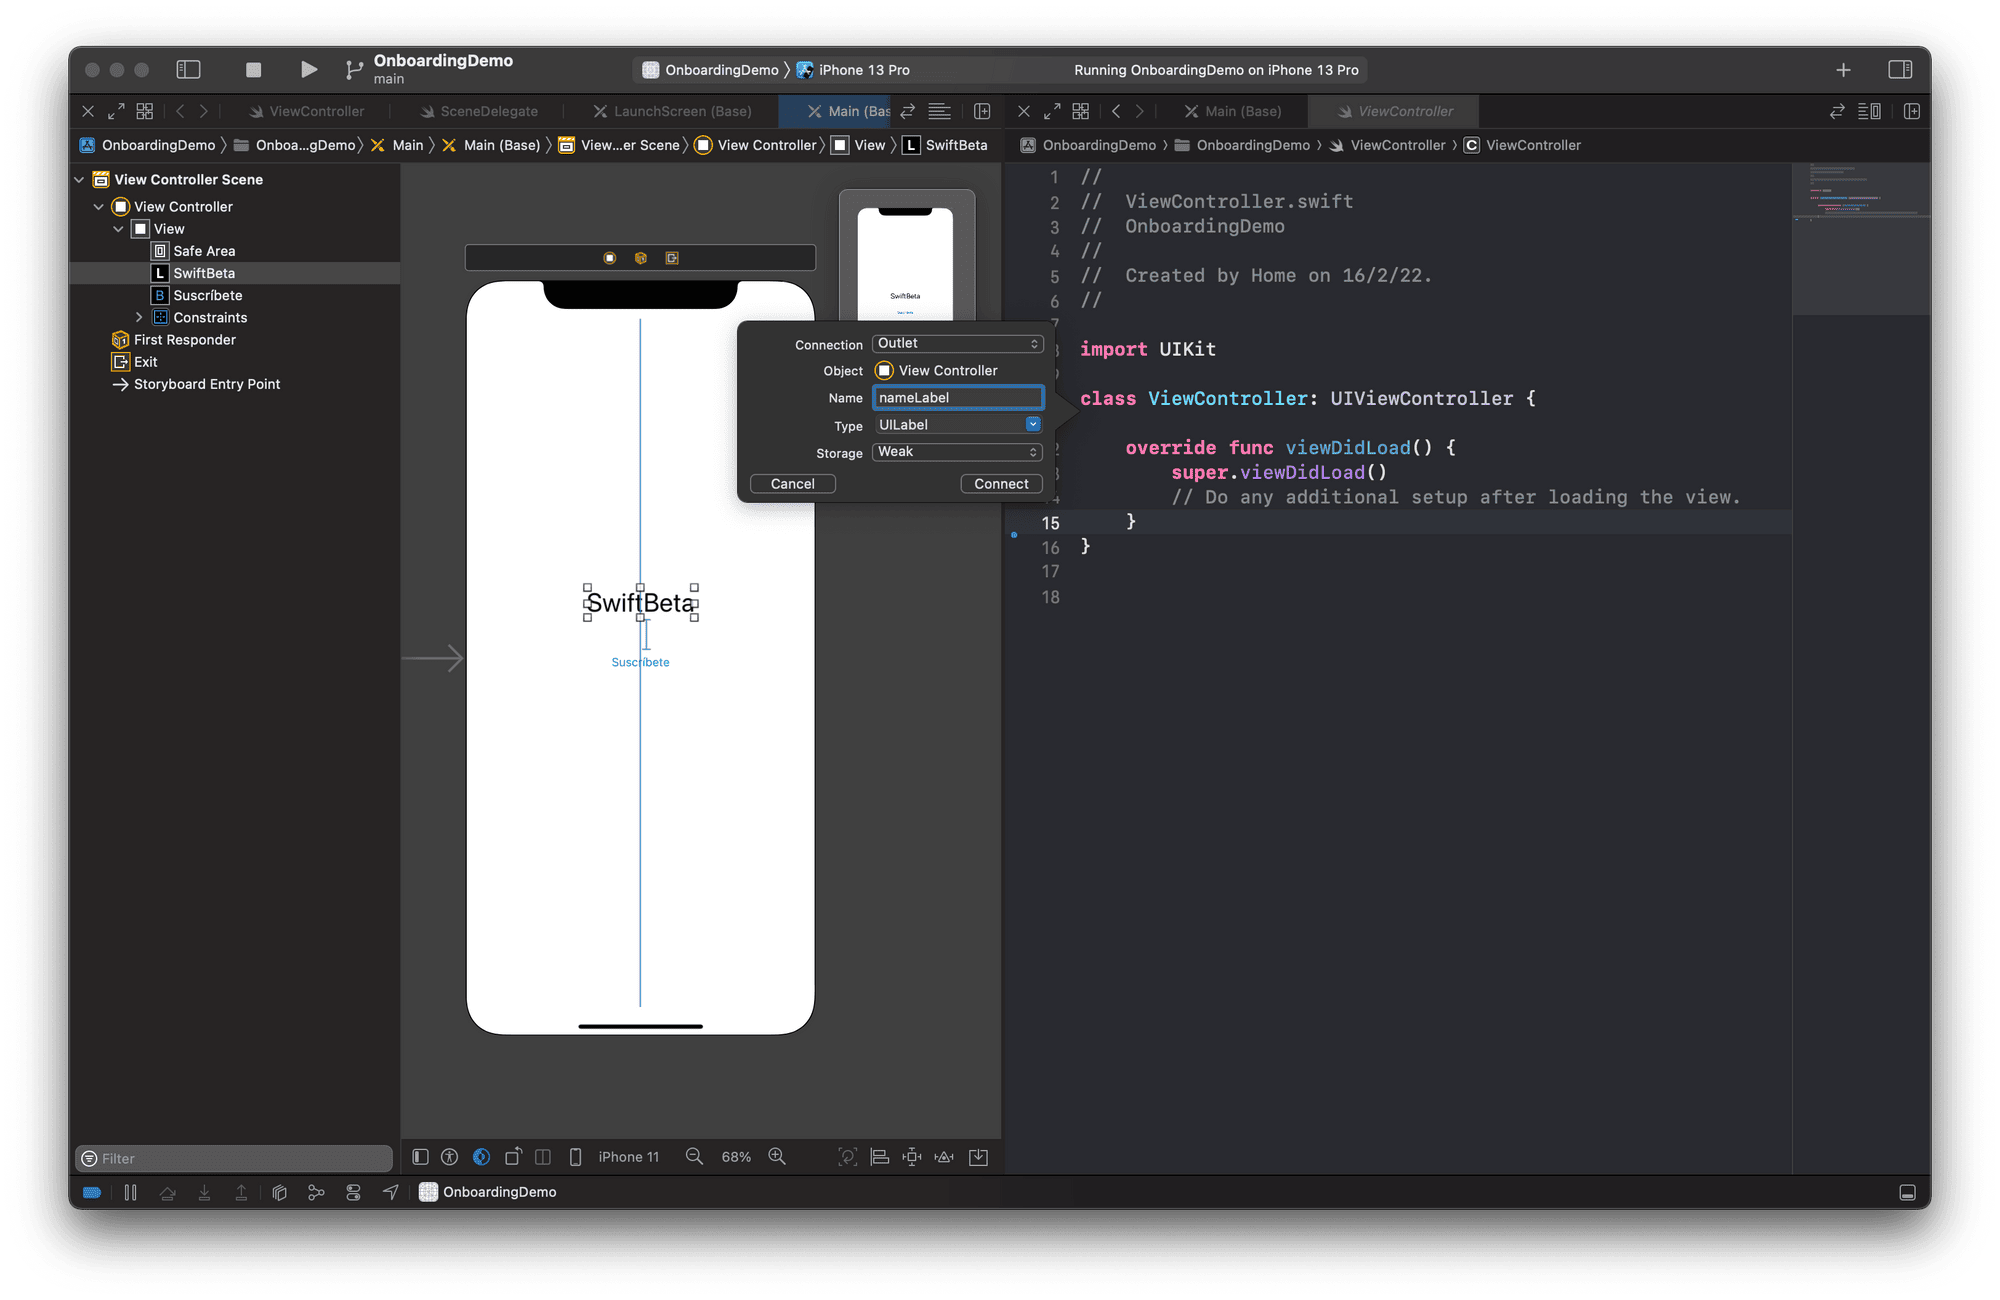The height and width of the screenshot is (1300, 2000).
Task: Stop the running app
Action: (x=253, y=69)
